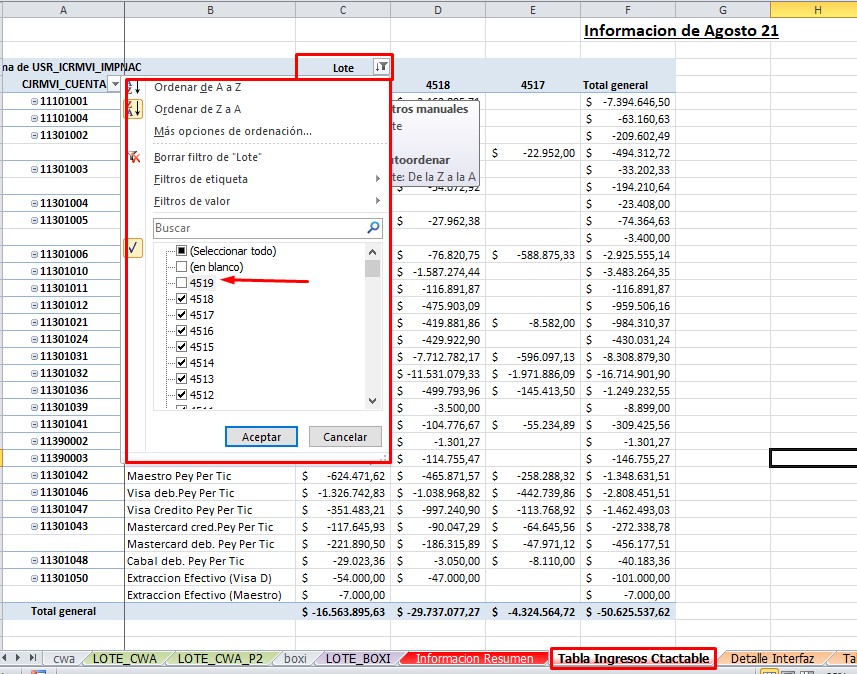The width and height of the screenshot is (857, 674).
Task: Collapse the minus icon beside account 11101001
Action: point(35,101)
